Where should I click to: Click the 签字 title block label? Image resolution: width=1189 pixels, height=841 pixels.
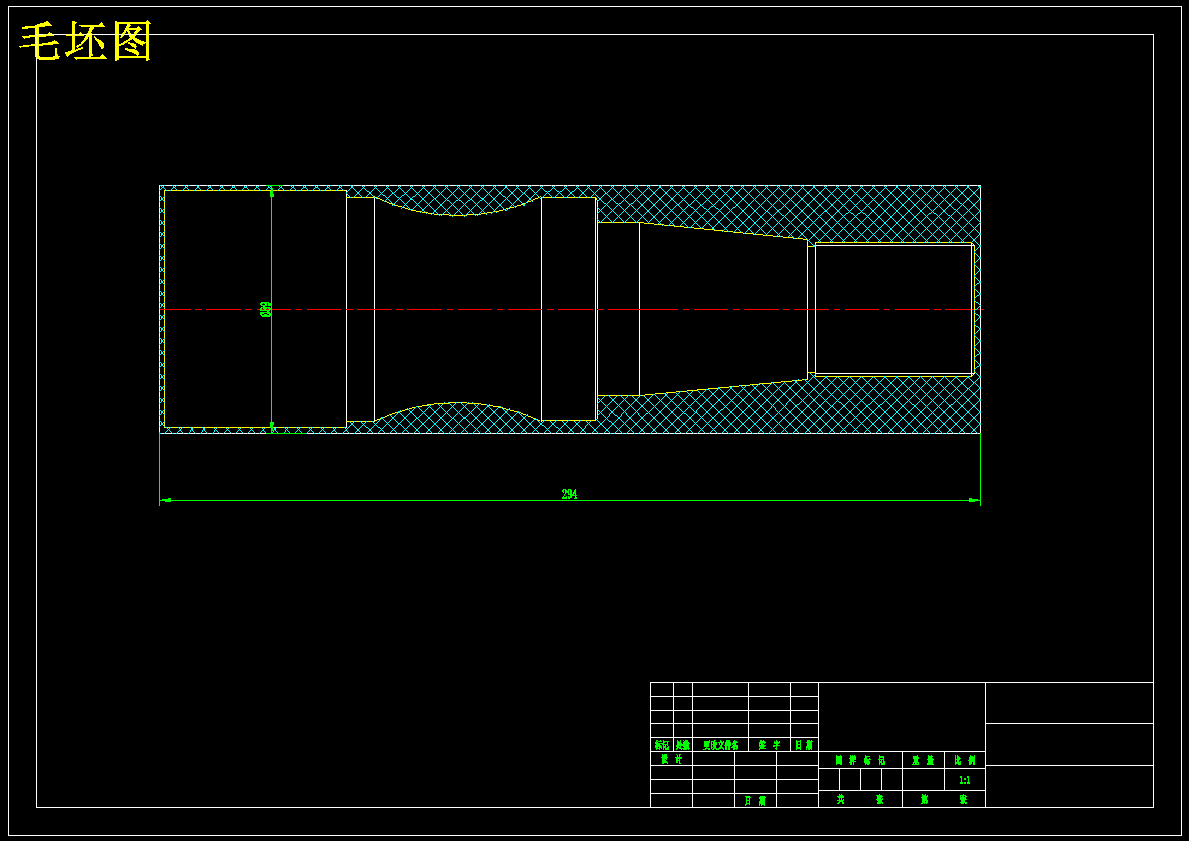pos(770,745)
